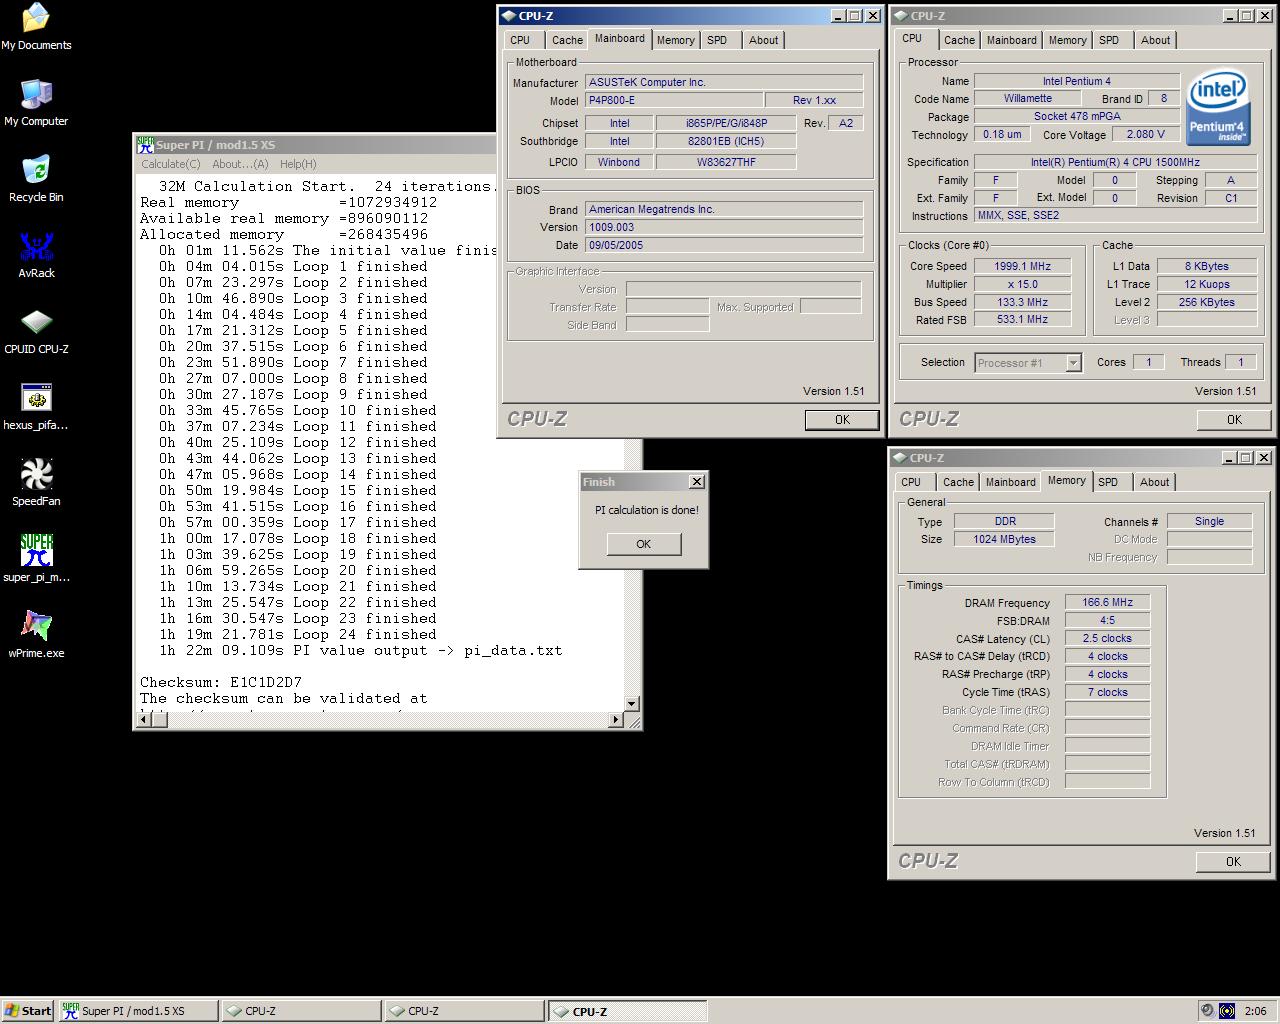Open the Help(H) menu in Super PI
Screen dimensions: 1280x1024
pos(298,164)
